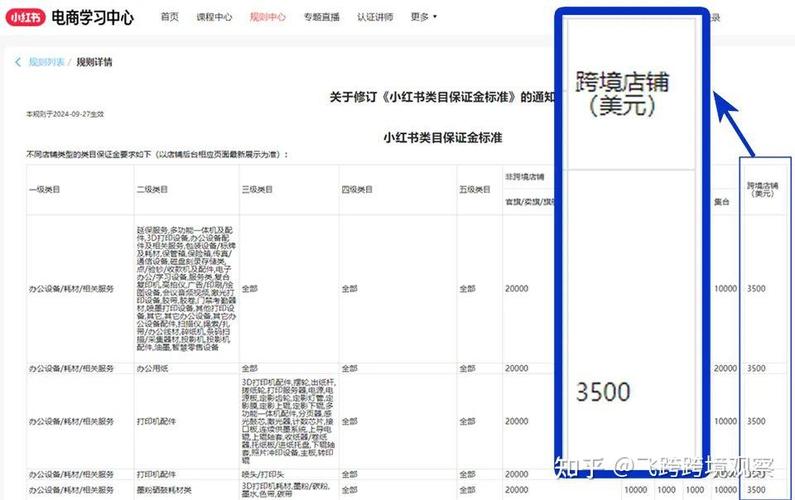Return to 规则列表 via breadcrumb link

pyautogui.click(x=46, y=62)
